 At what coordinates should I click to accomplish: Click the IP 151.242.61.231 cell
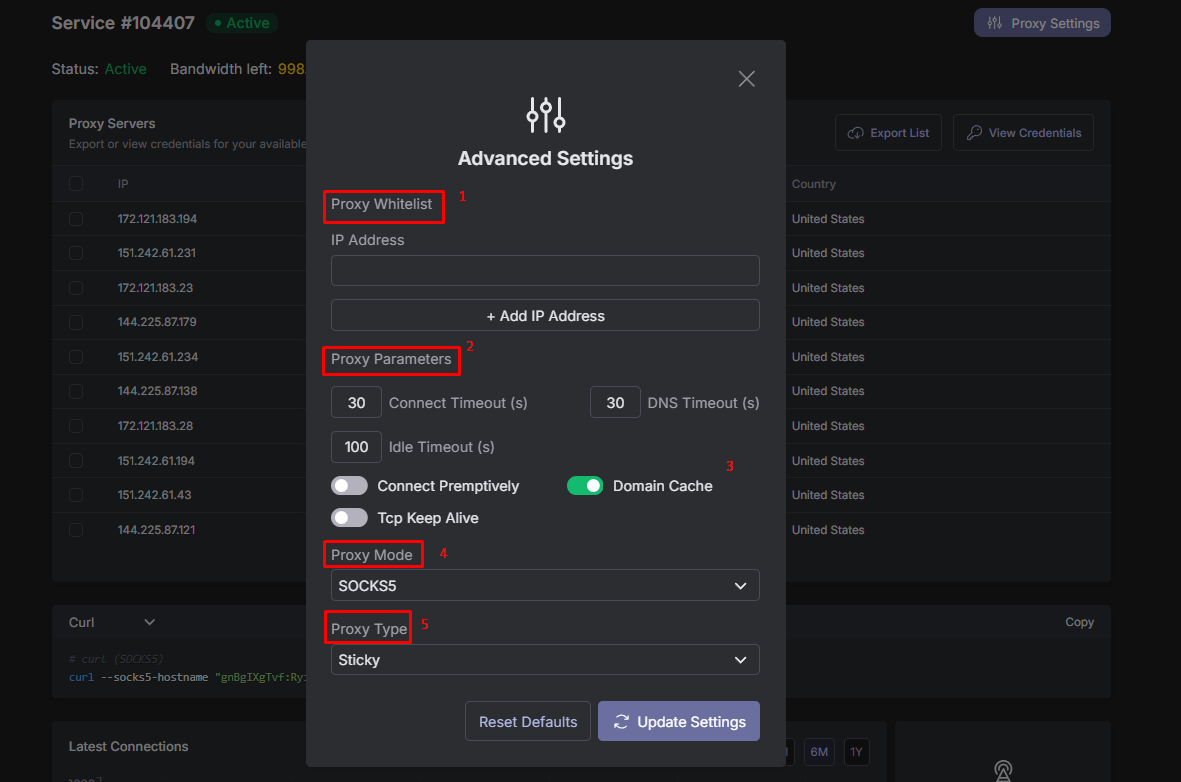click(x=157, y=253)
